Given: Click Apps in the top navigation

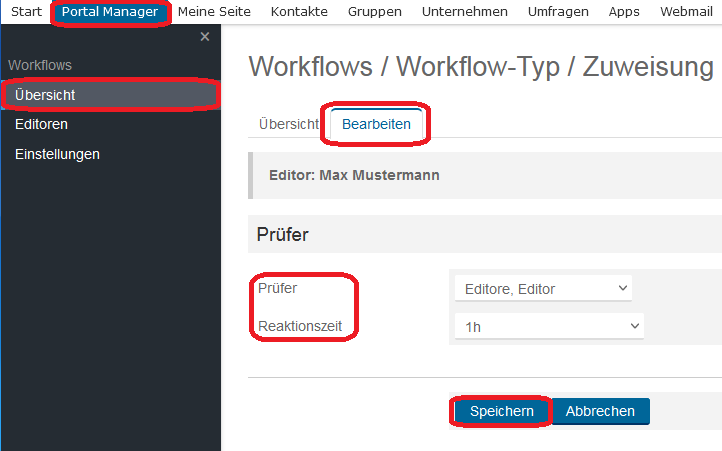Looking at the screenshot, I should [624, 12].
